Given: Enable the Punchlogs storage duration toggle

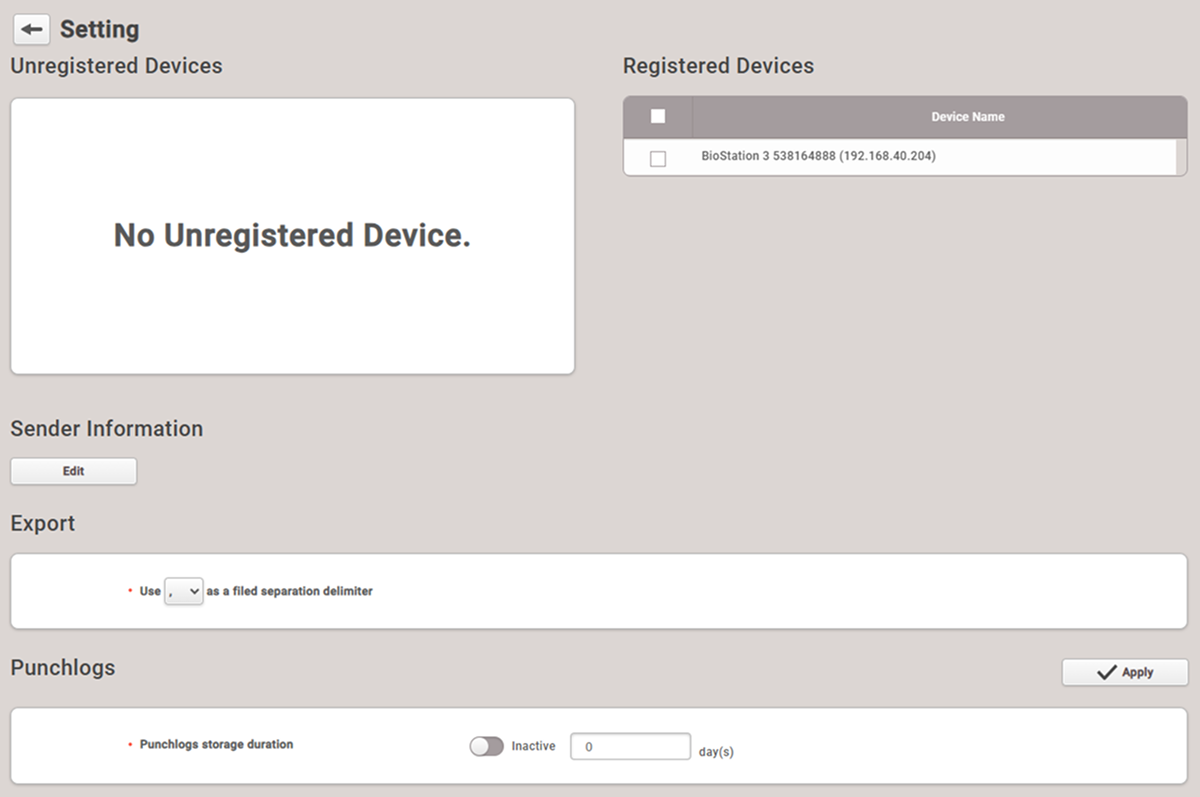Looking at the screenshot, I should [x=487, y=746].
